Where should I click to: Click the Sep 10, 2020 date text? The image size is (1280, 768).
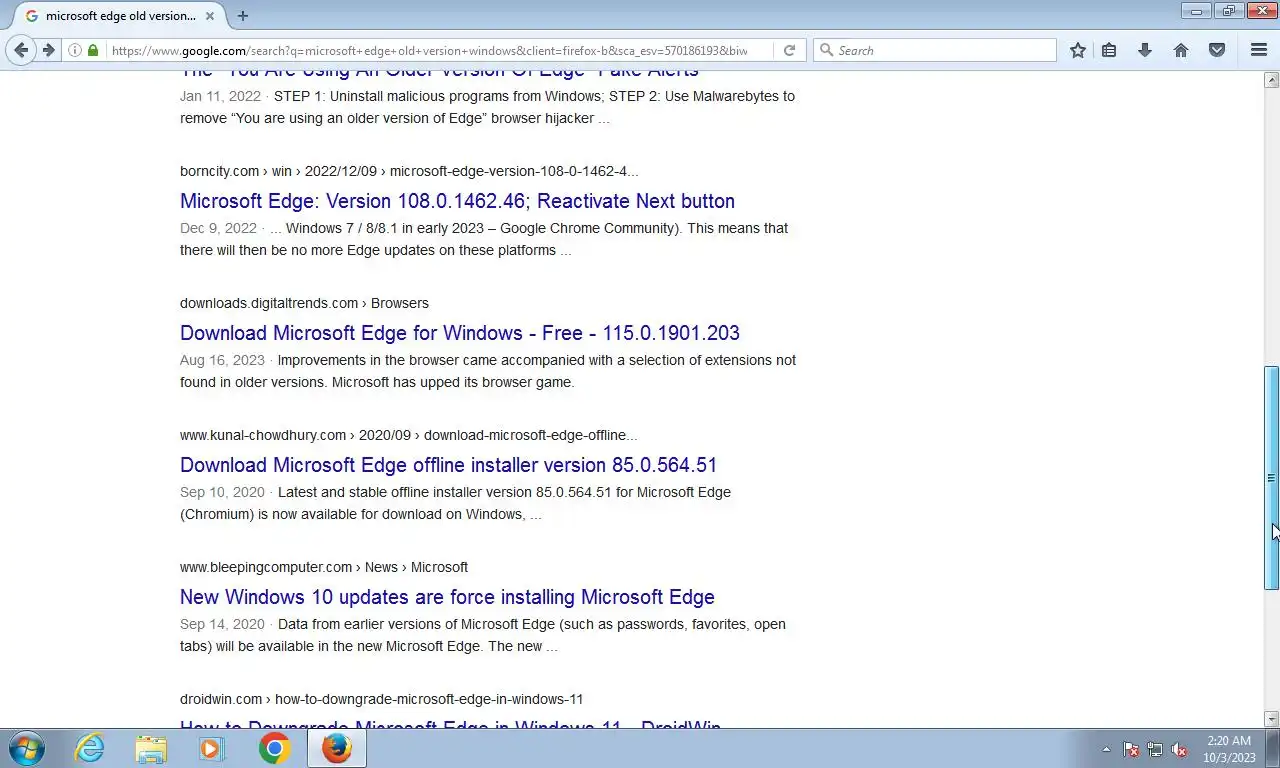tap(222, 492)
